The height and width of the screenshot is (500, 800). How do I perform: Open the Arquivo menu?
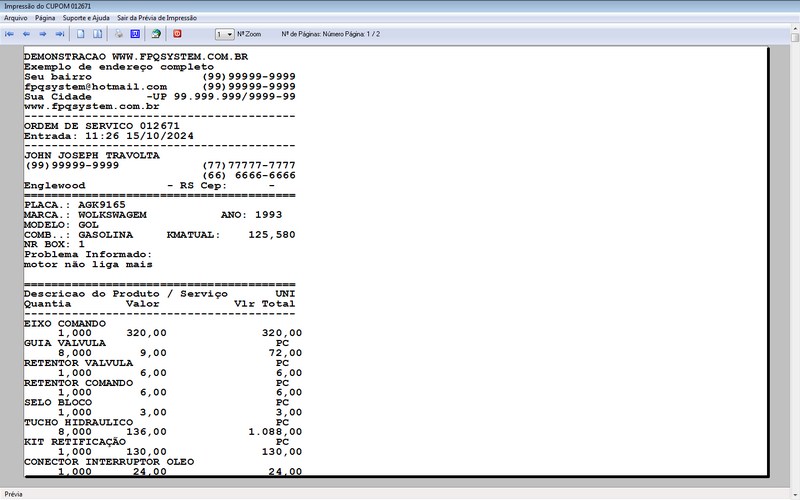tap(16, 18)
